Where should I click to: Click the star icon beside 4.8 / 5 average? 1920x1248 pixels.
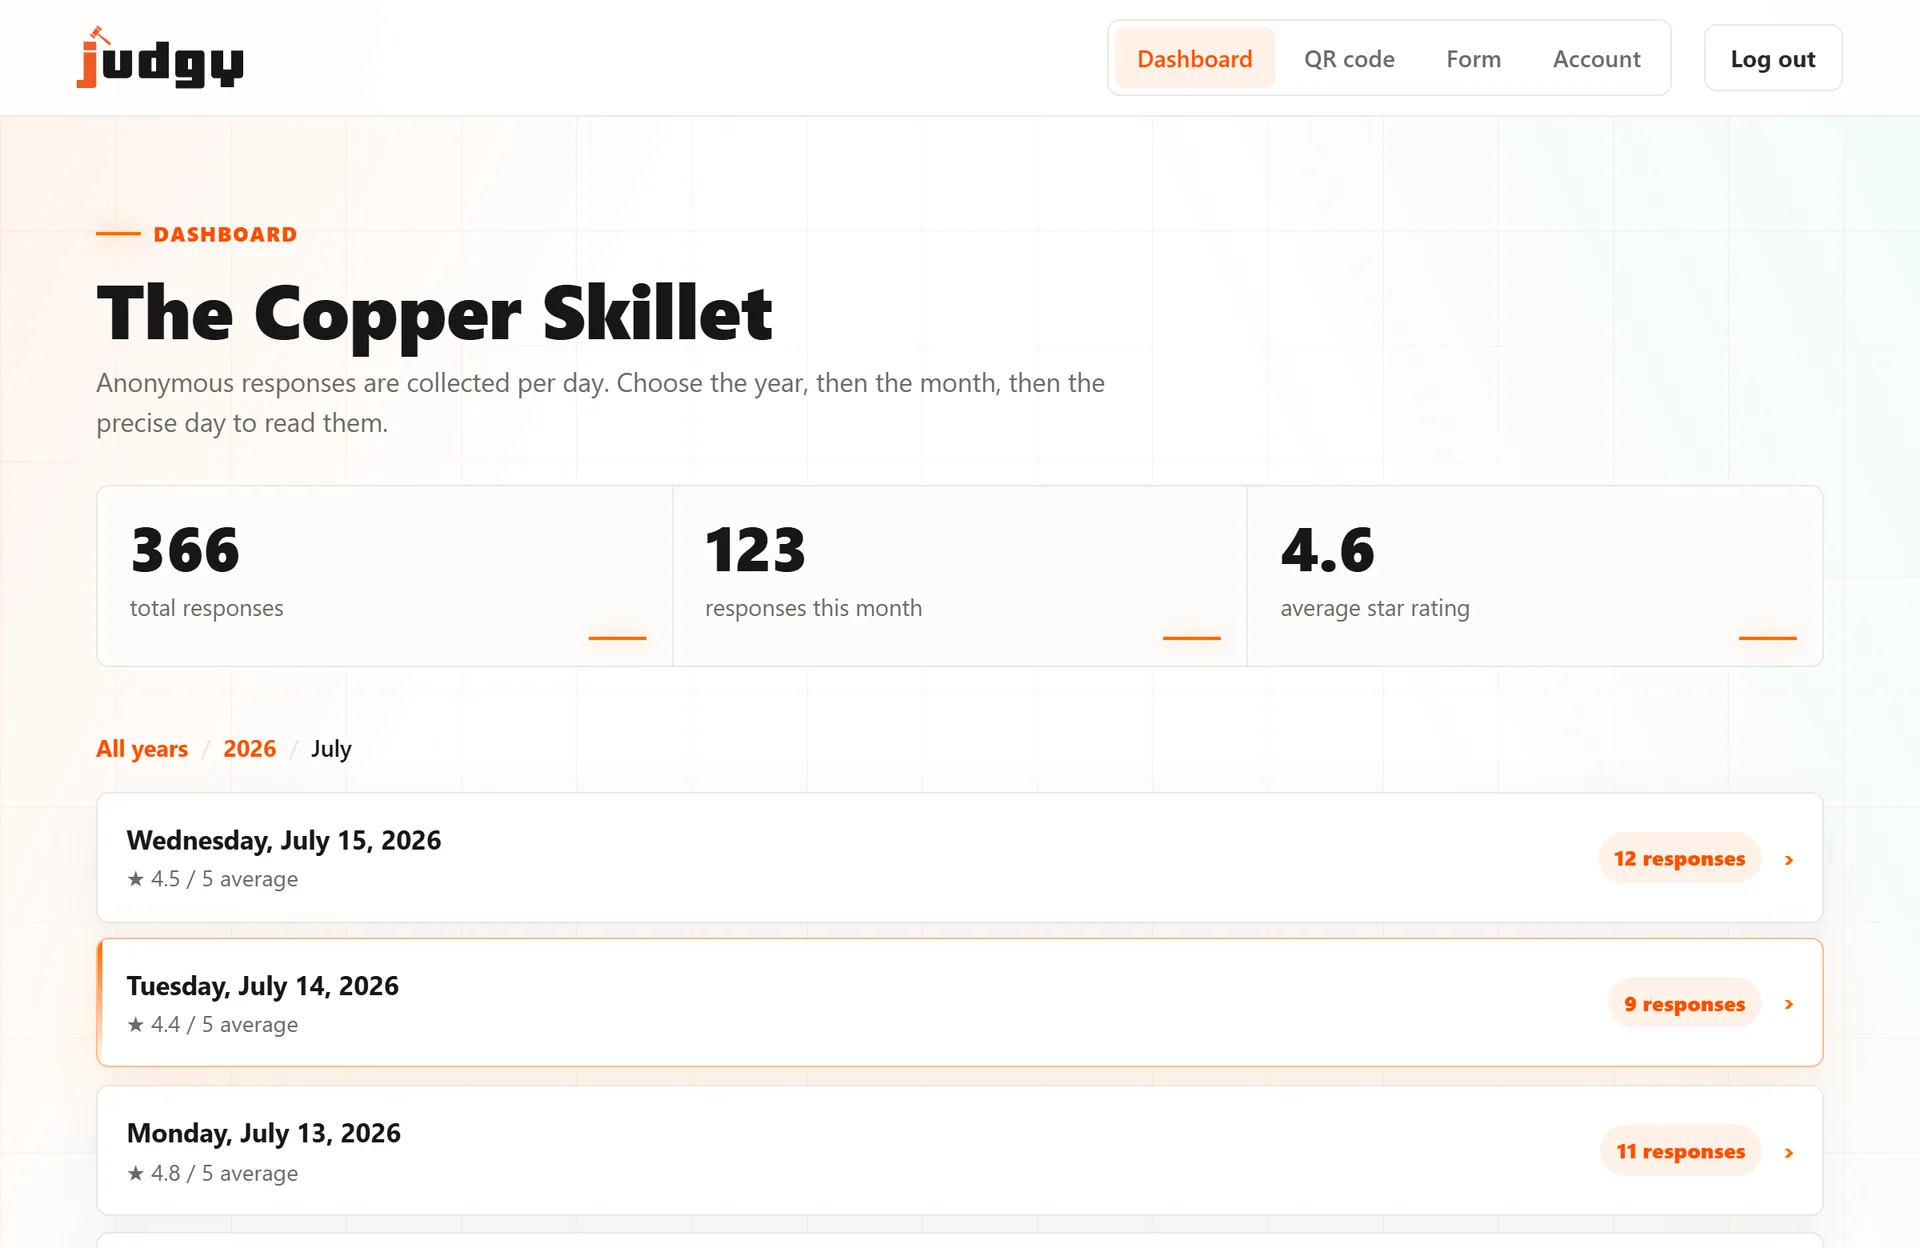coord(136,1173)
